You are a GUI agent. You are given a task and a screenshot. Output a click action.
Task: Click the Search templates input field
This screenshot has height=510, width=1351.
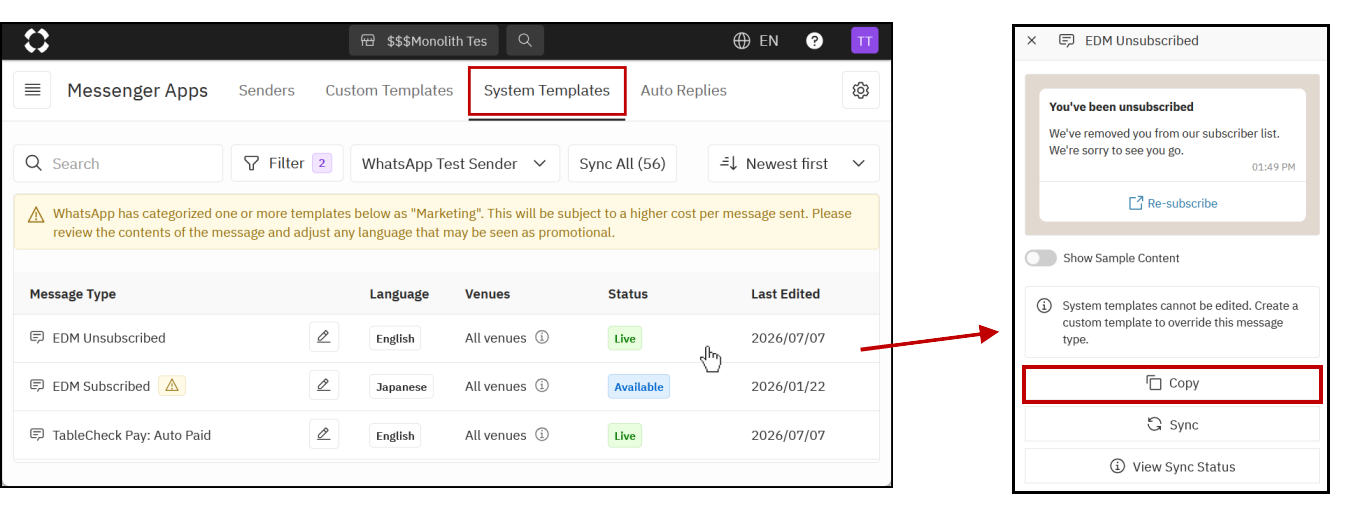point(118,164)
